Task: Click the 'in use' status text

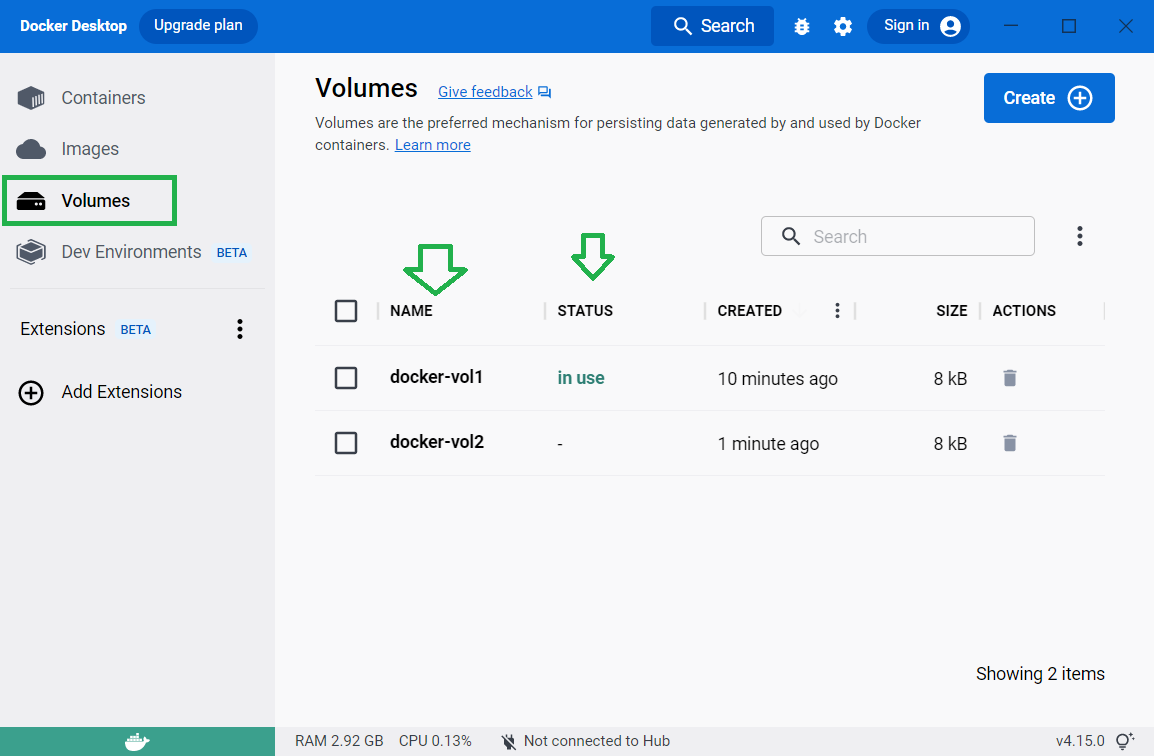Action: [581, 378]
